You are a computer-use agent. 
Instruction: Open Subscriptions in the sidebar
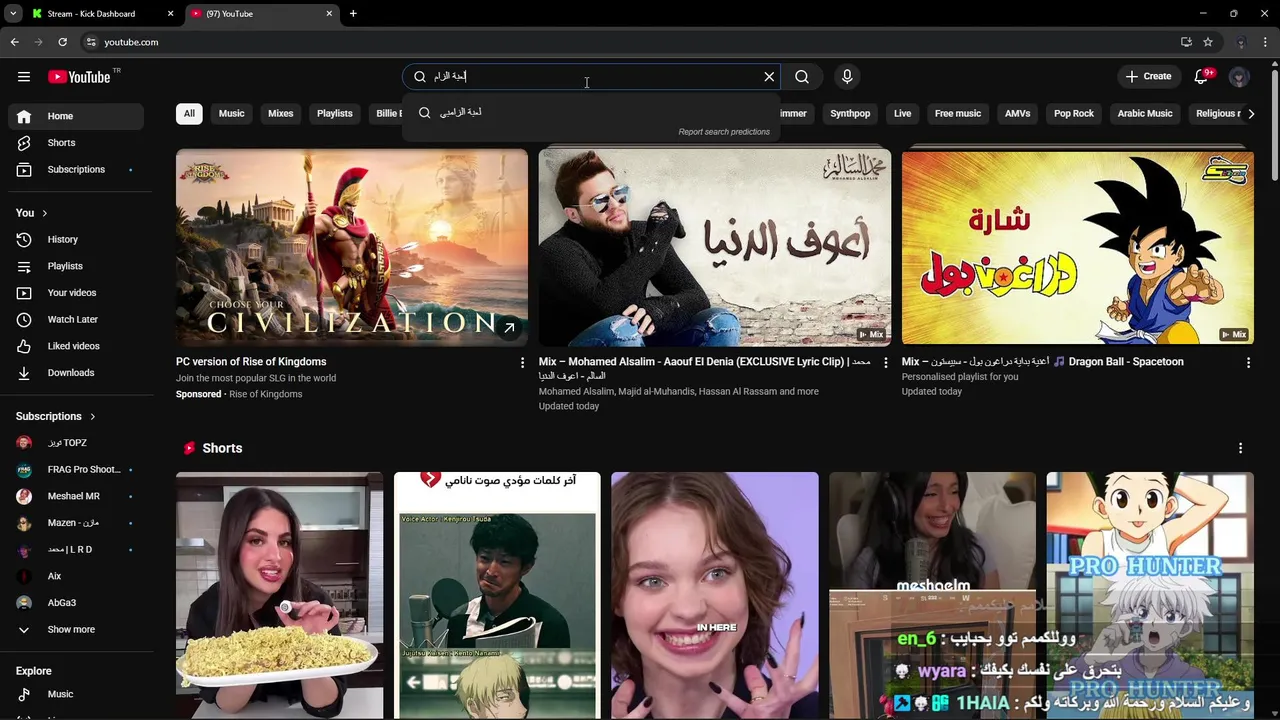(x=76, y=170)
